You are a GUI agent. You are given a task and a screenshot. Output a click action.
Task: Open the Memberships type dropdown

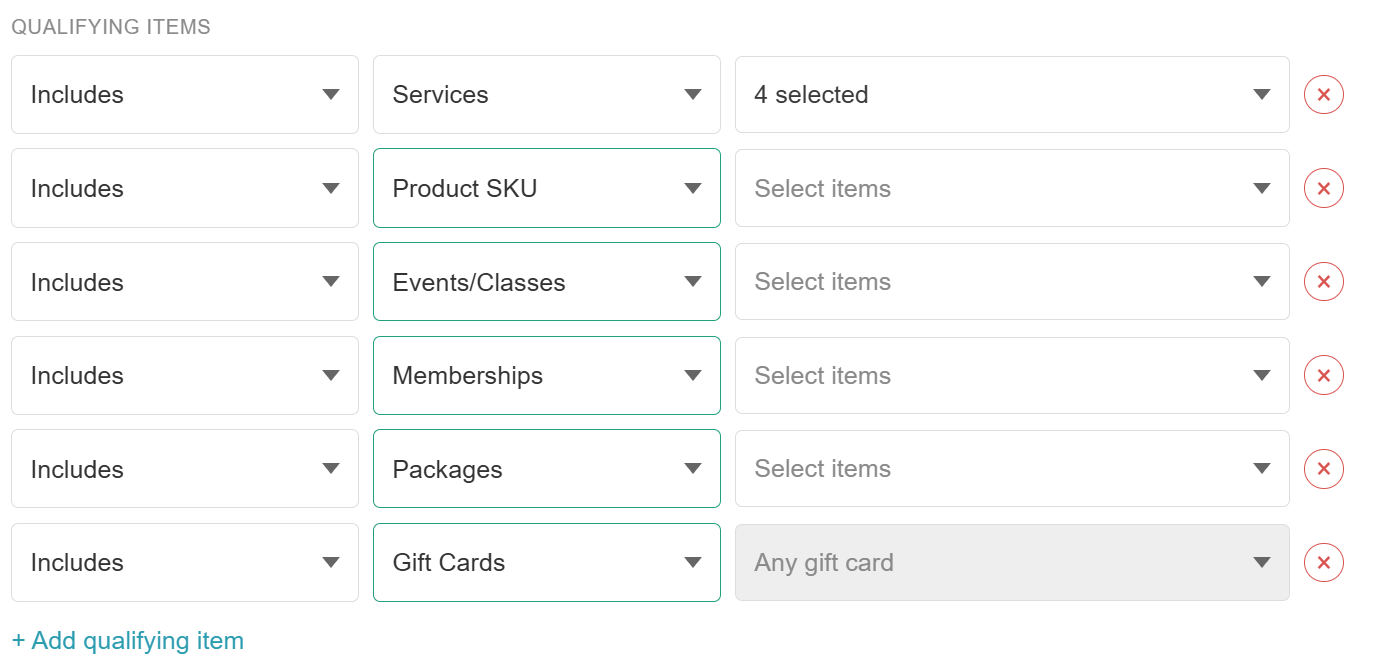click(x=547, y=375)
